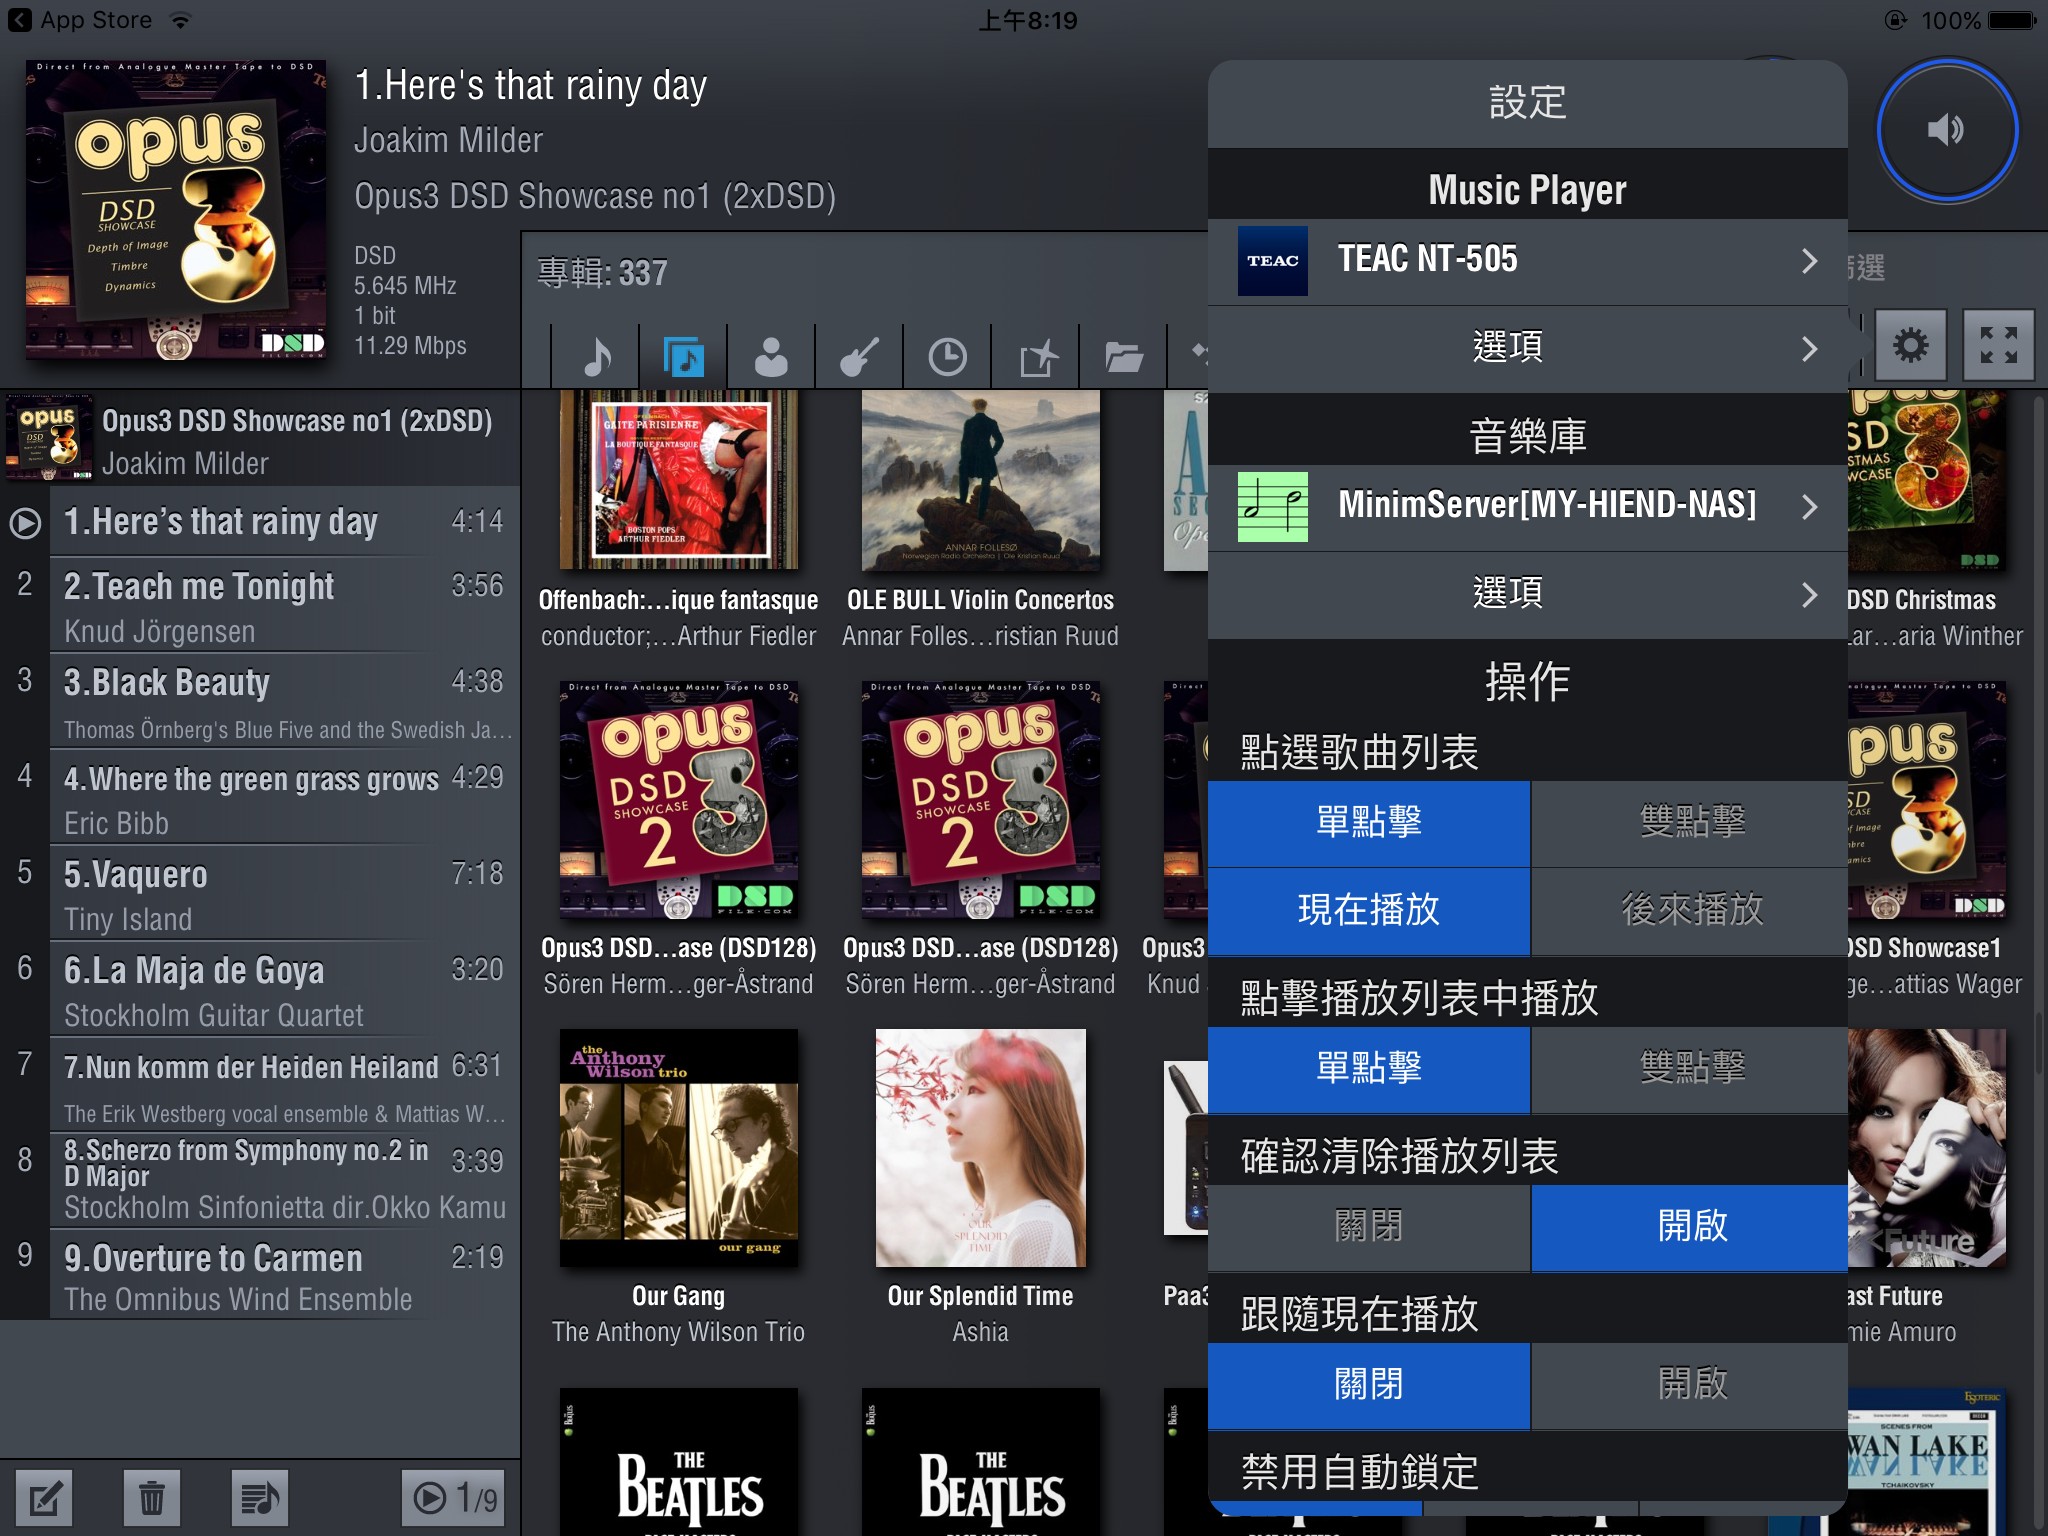Tap the save playlist icon

point(259,1498)
